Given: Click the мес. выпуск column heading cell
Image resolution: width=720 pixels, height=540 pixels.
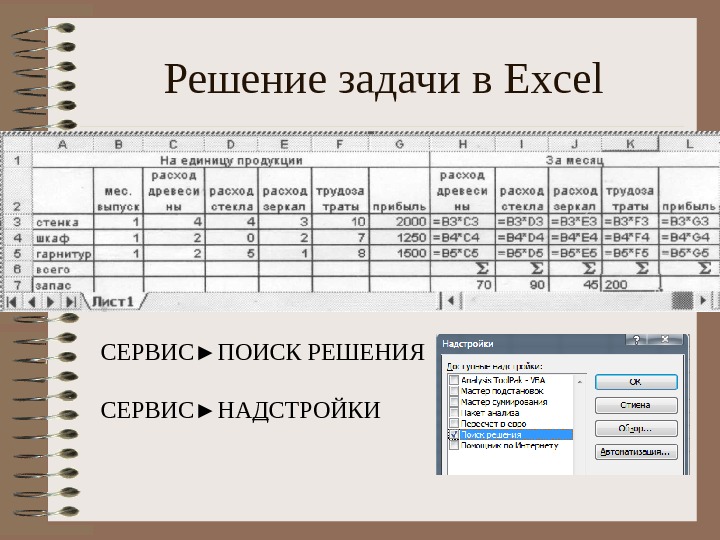Looking at the screenshot, I should click(118, 191).
